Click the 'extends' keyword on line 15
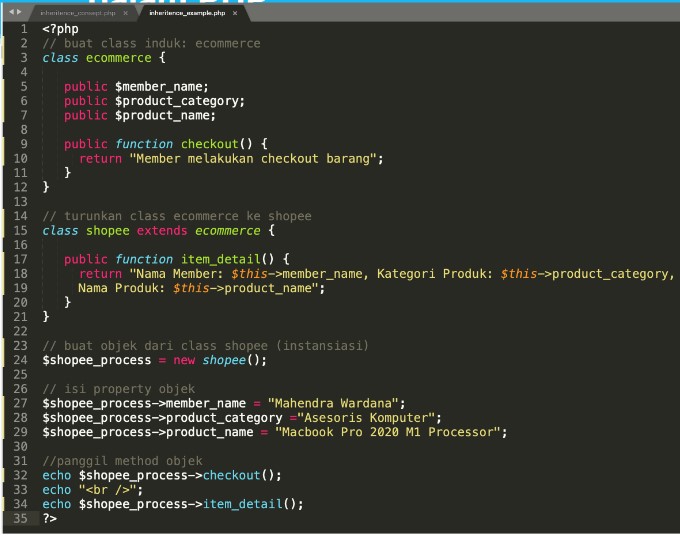This screenshot has width=680, height=536. 162,230
